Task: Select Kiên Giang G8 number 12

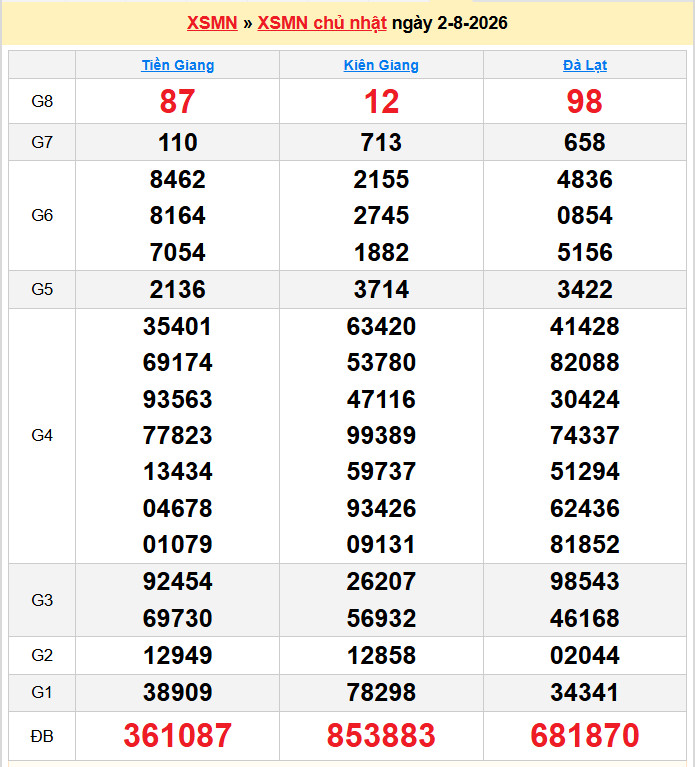Action: 381,102
